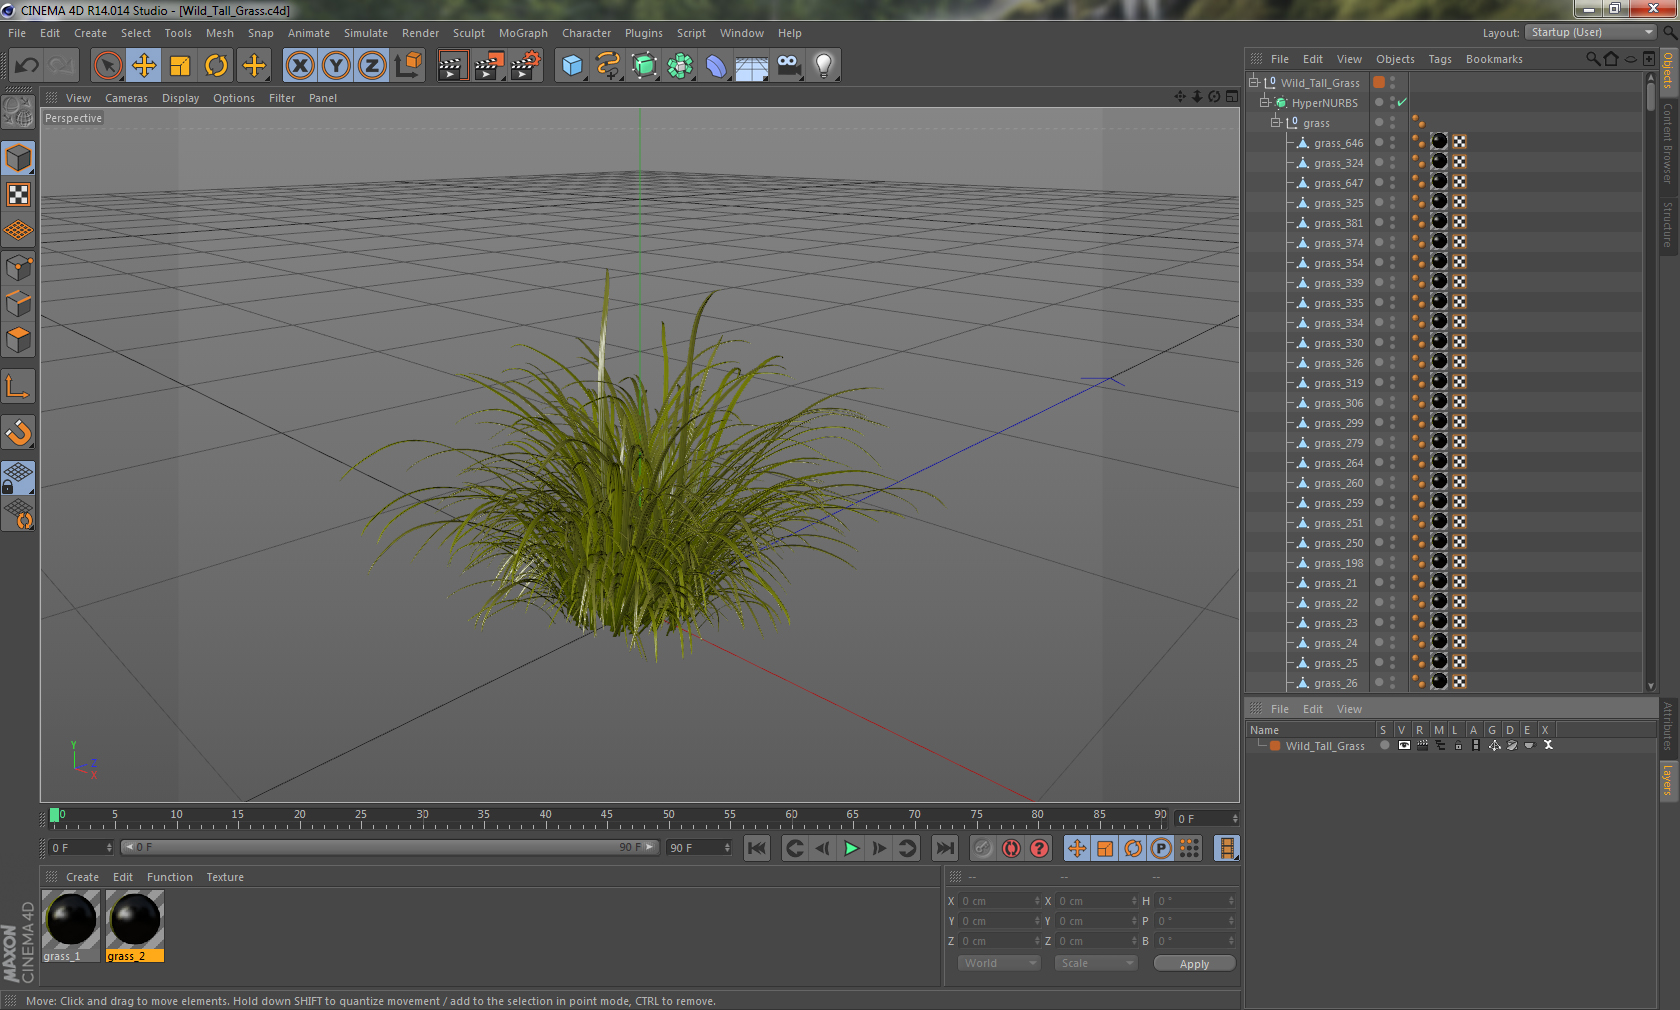The width and height of the screenshot is (1680, 1010).
Task: Open Object Manager Tags menu
Action: 1439,59
